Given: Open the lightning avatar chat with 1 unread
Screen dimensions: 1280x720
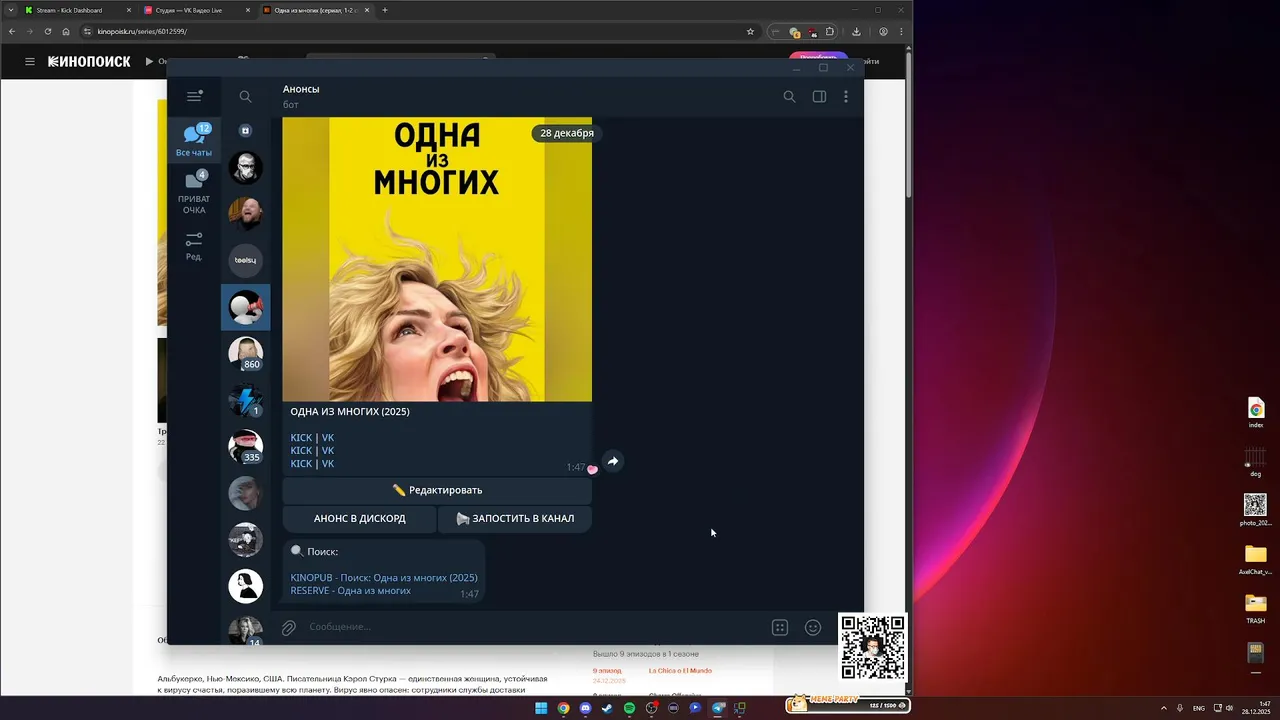Looking at the screenshot, I should (x=245, y=400).
